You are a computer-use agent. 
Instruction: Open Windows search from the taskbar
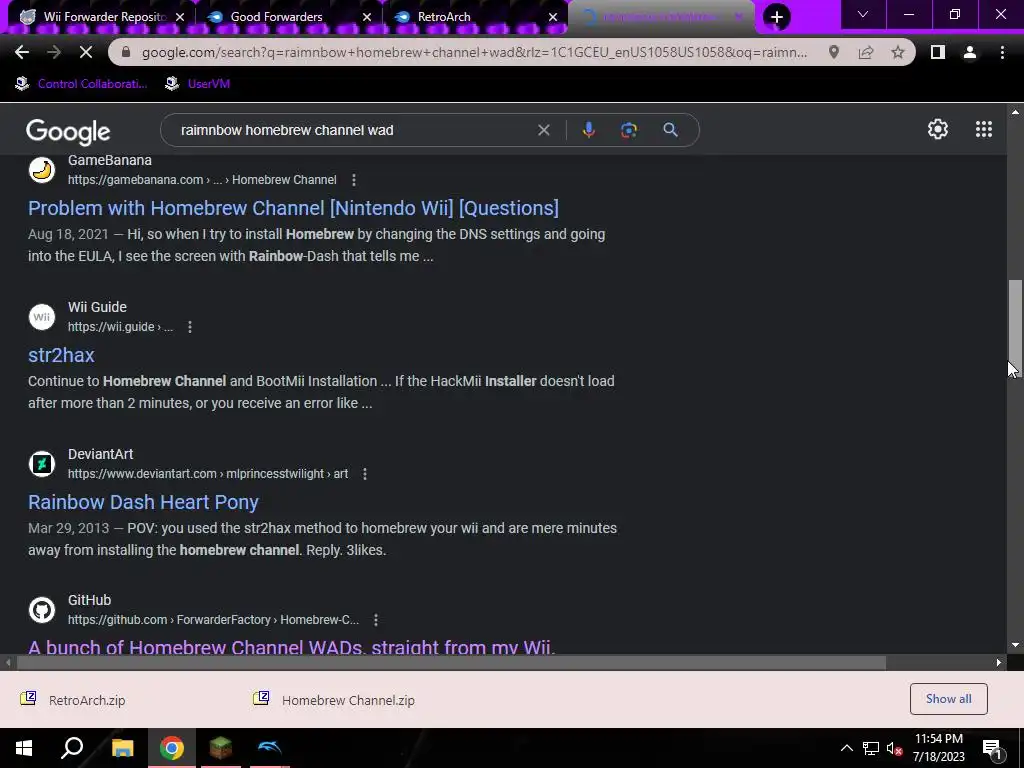[72, 748]
